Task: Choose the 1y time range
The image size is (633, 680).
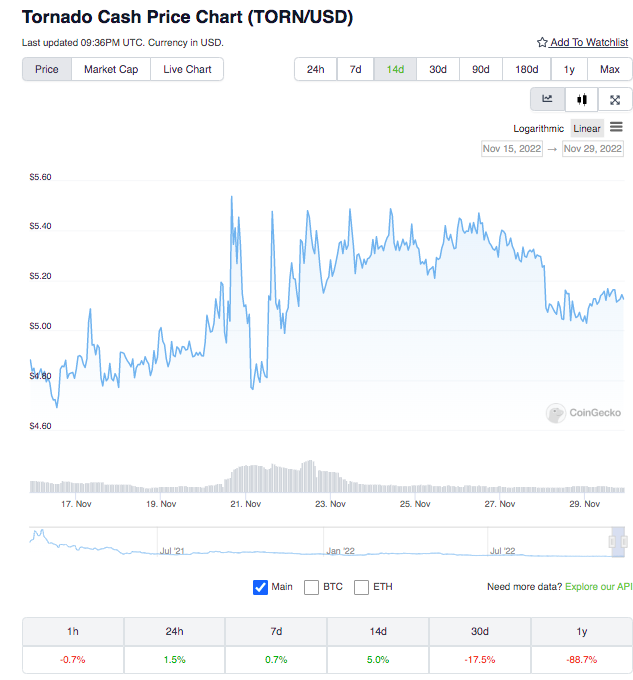Action: point(569,69)
